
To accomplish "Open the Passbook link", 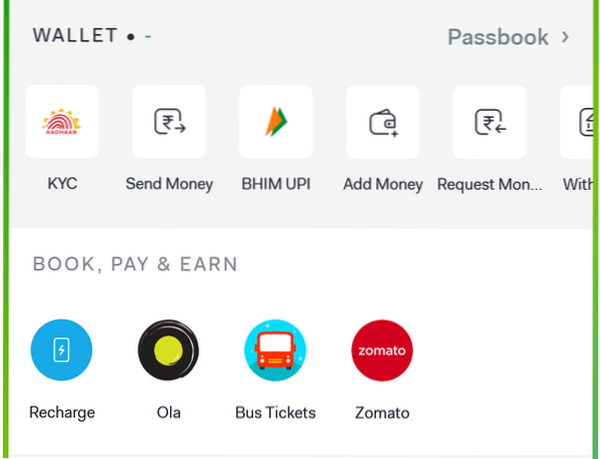I will pyautogui.click(x=498, y=37).
